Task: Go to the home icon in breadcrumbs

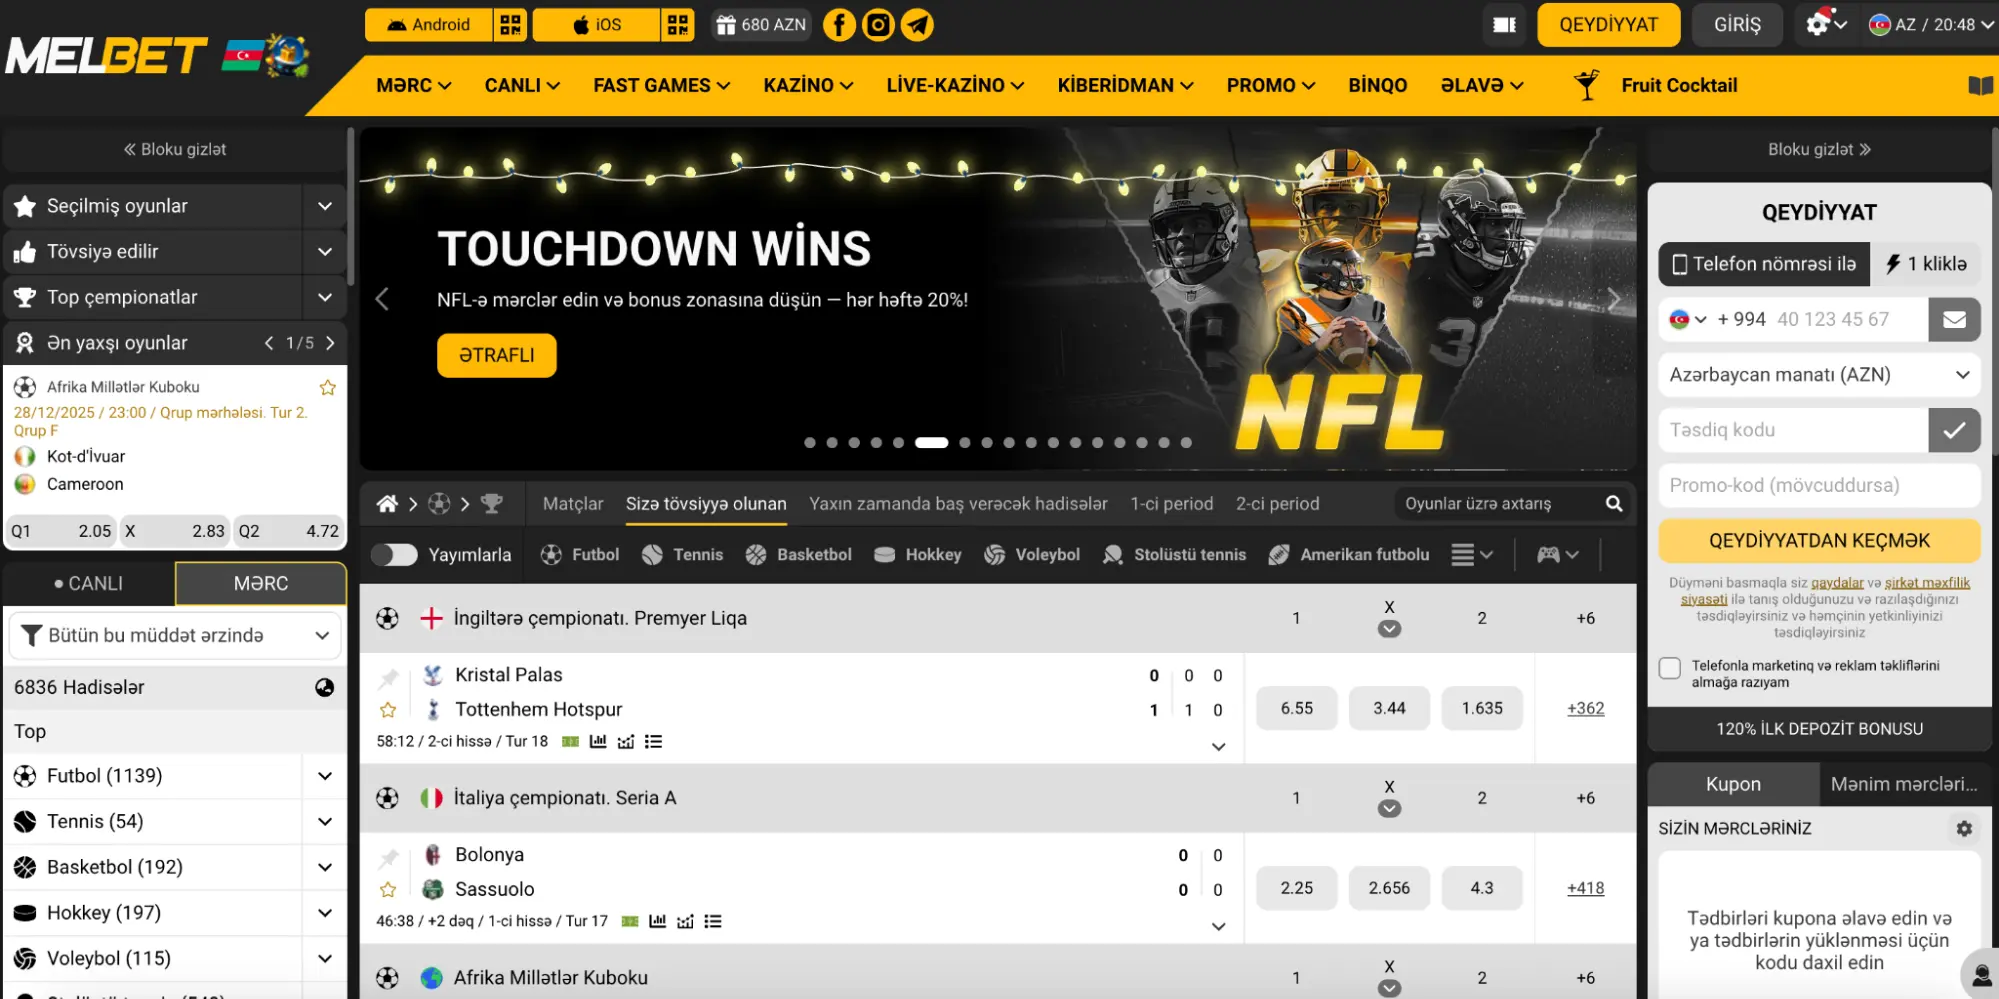Action: pos(387,504)
